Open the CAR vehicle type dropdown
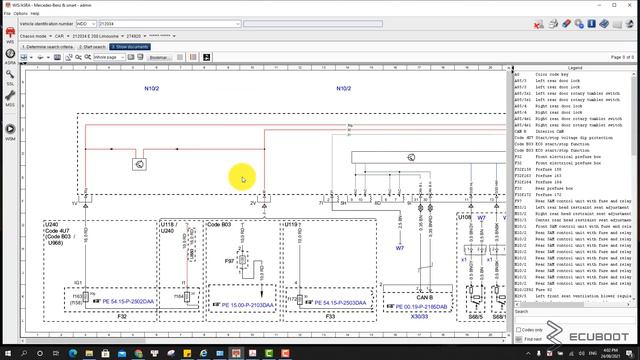The width and height of the screenshot is (640, 360). click(68, 36)
